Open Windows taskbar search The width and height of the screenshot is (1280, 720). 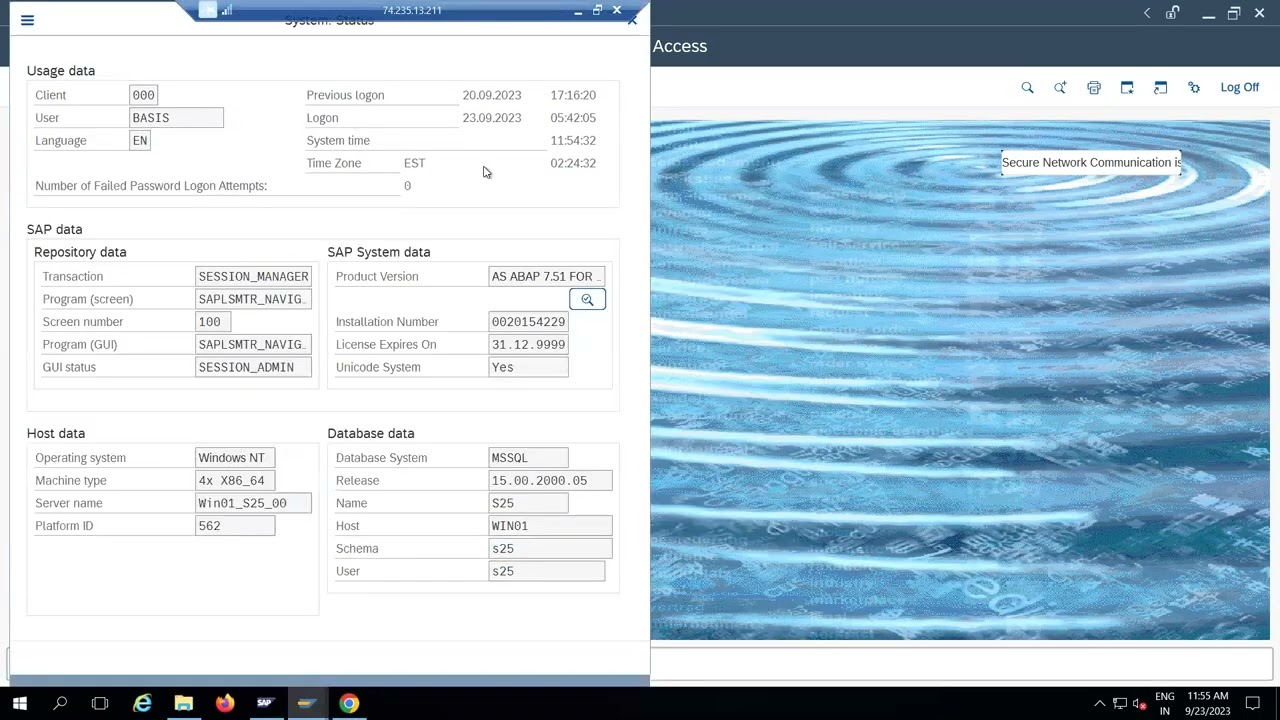(60, 704)
